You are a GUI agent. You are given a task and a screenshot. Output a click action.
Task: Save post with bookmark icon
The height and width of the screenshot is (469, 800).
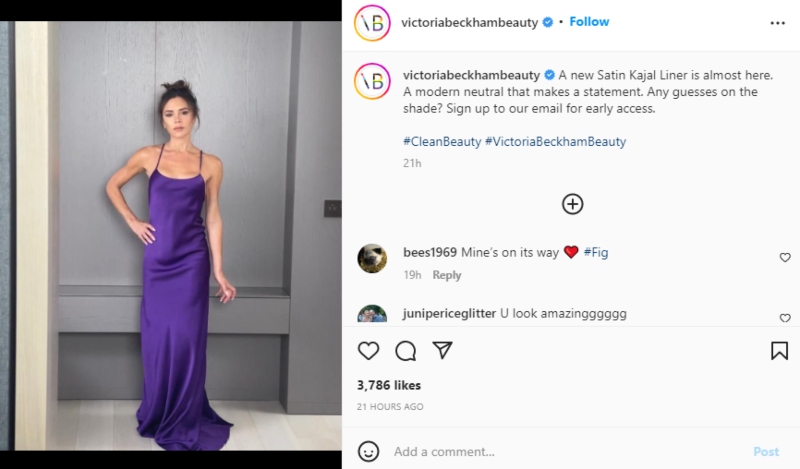click(779, 351)
